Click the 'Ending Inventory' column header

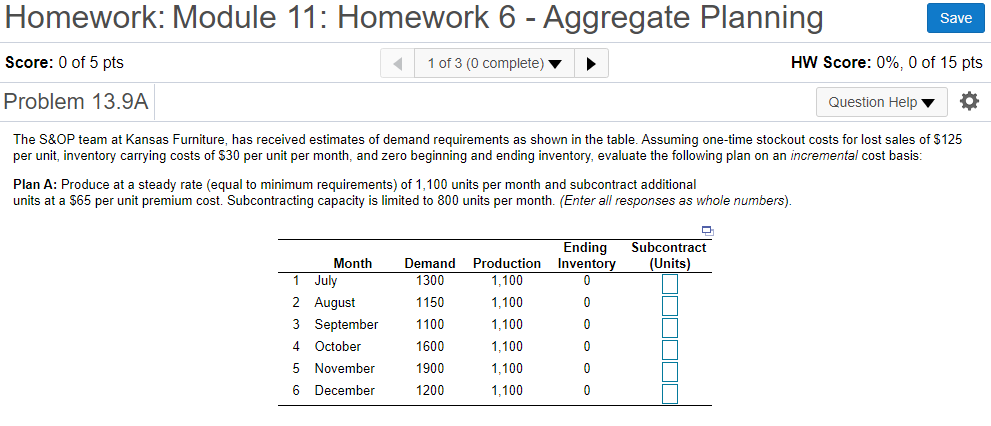tap(587, 255)
